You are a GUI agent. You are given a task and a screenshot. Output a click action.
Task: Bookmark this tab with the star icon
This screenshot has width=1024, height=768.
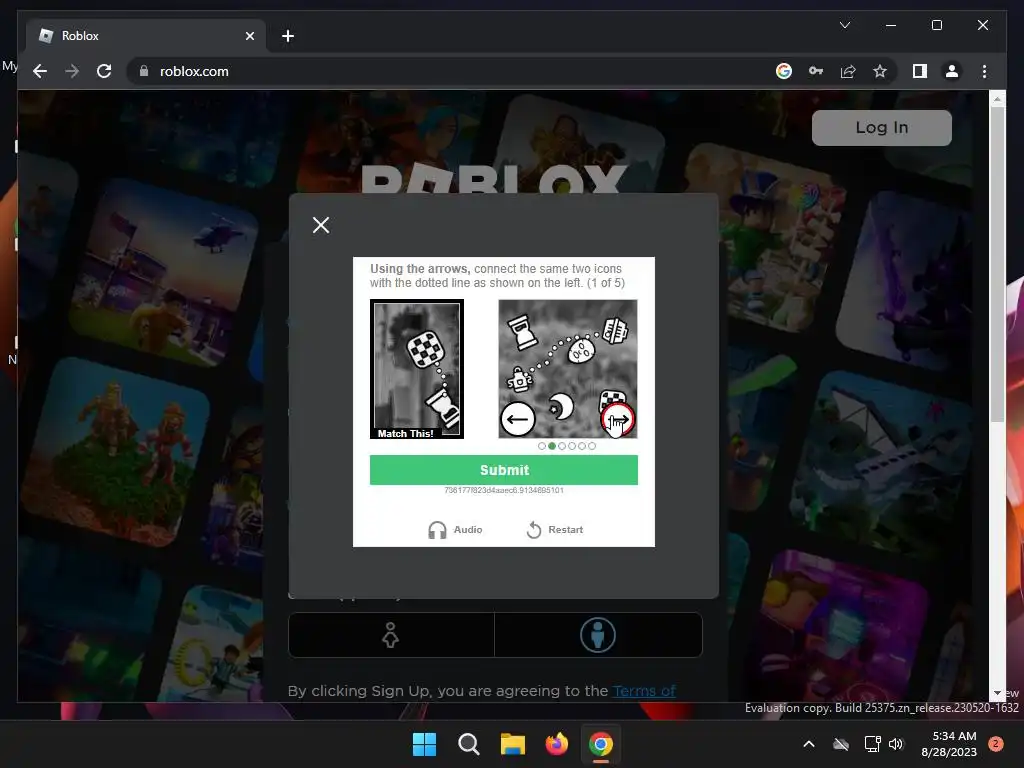tap(880, 71)
